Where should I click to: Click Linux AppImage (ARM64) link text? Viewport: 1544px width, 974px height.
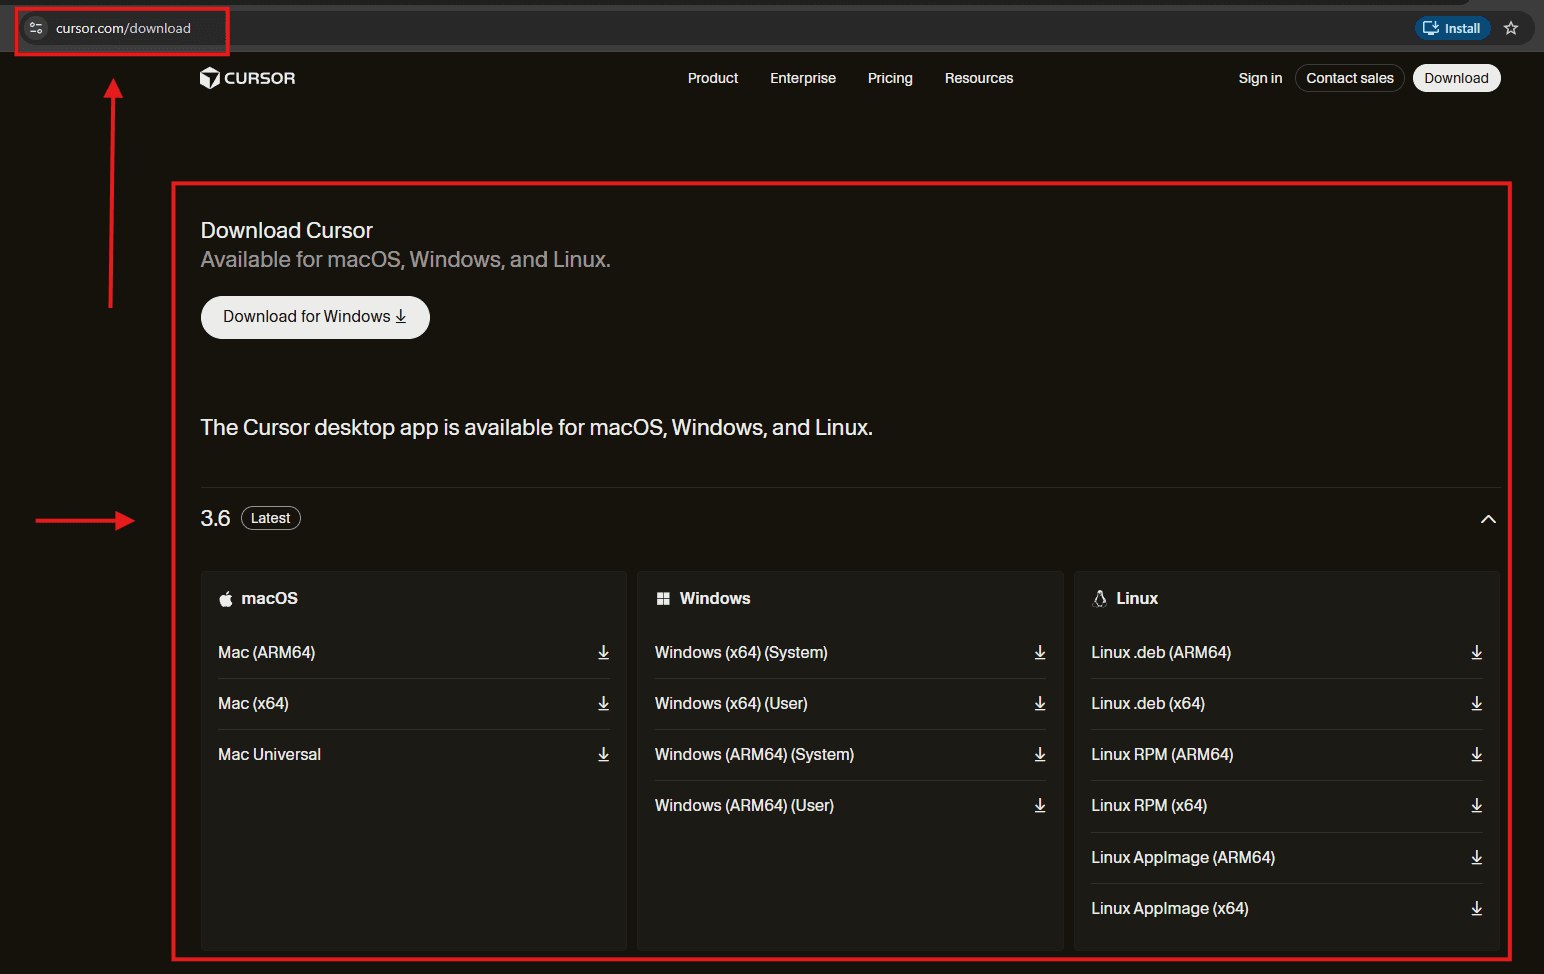1183,857
